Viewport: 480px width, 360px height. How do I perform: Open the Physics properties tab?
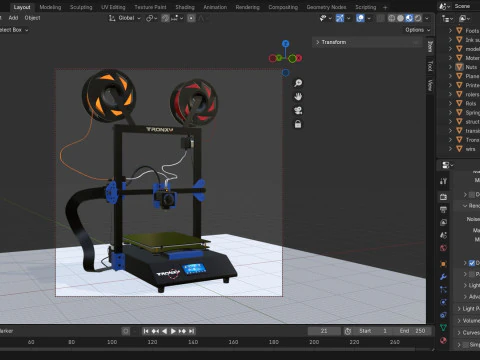(443, 302)
